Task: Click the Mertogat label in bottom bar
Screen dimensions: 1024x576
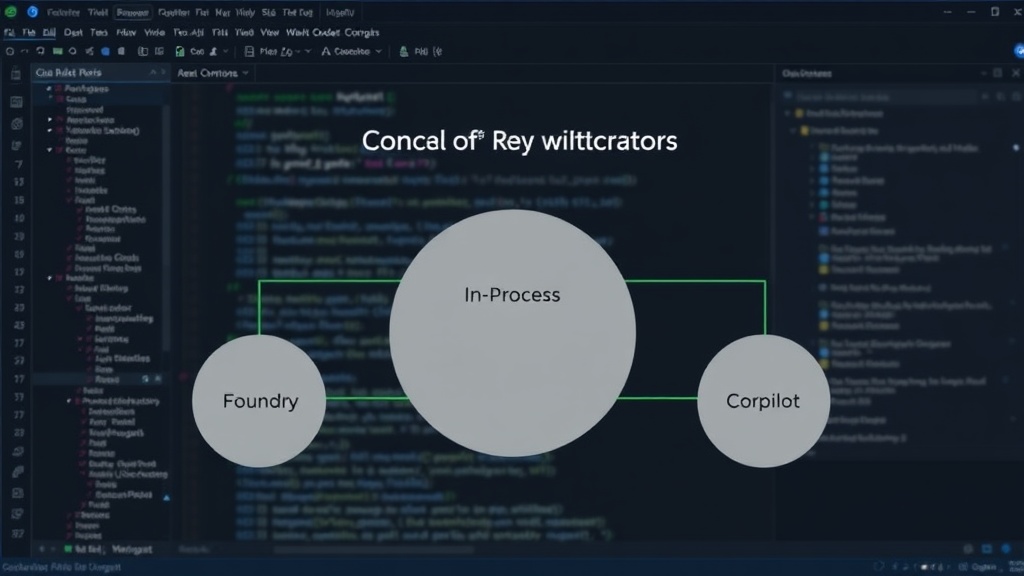Action: tap(132, 549)
